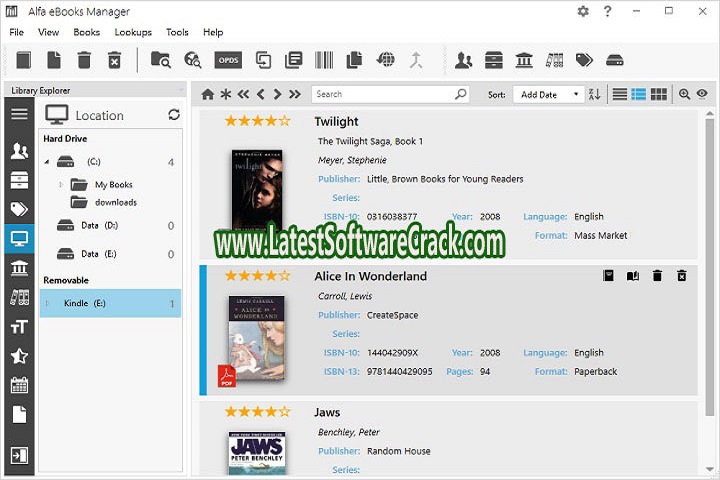Click in the Search field
Screen dimensions: 720x480
390,94
